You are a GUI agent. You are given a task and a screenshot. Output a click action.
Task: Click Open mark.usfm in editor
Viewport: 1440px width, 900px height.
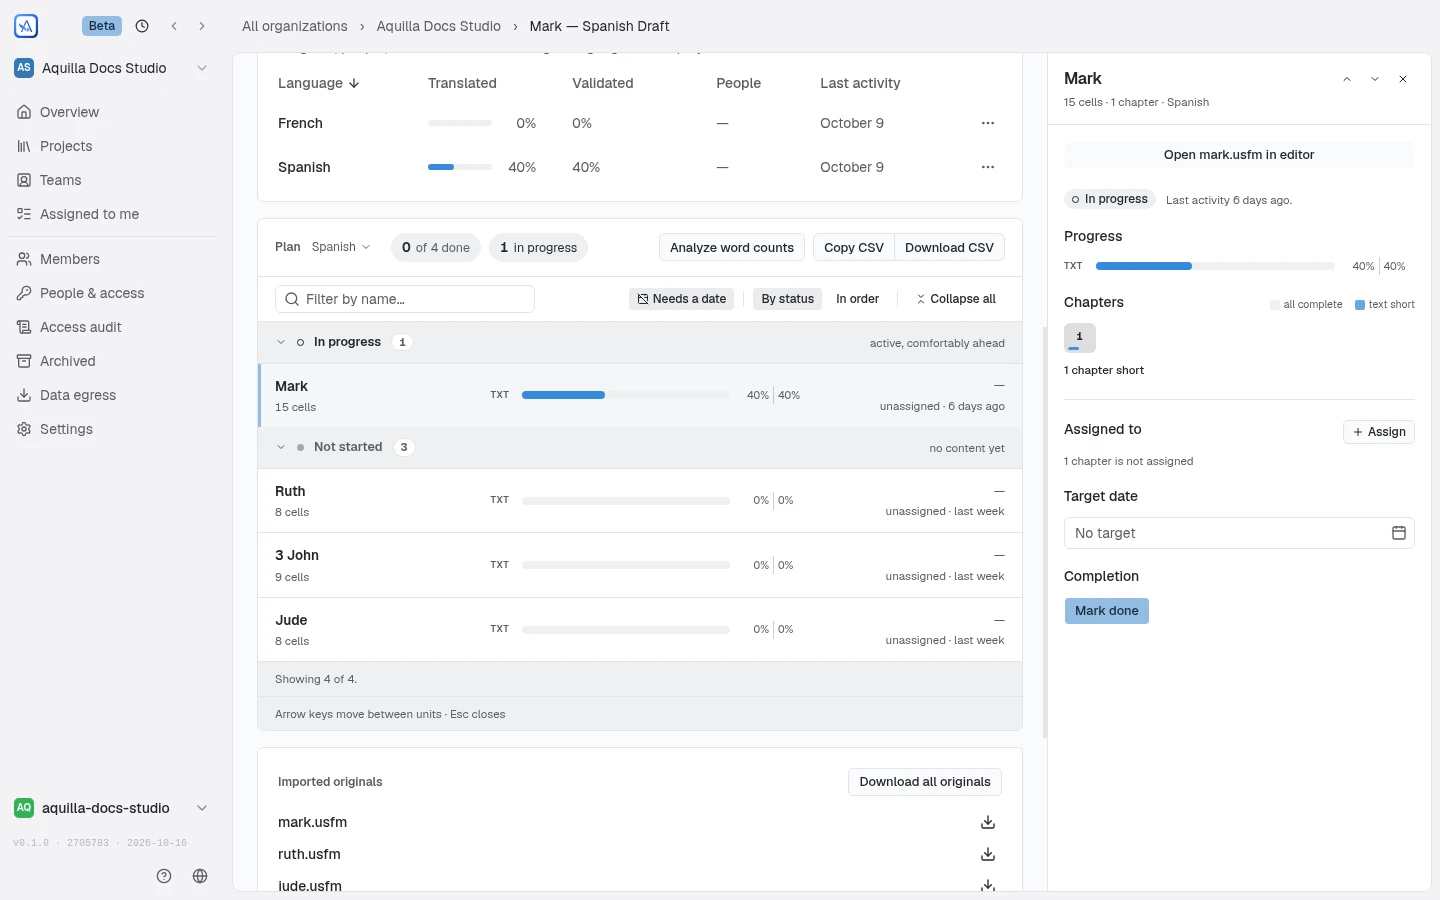click(1239, 155)
